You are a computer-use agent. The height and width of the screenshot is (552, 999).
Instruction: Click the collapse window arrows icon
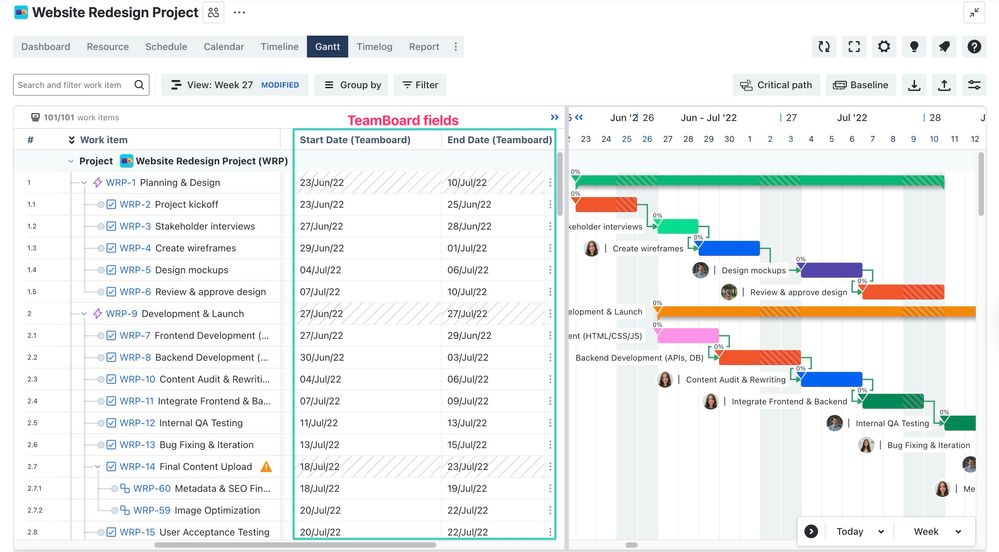click(x=974, y=13)
